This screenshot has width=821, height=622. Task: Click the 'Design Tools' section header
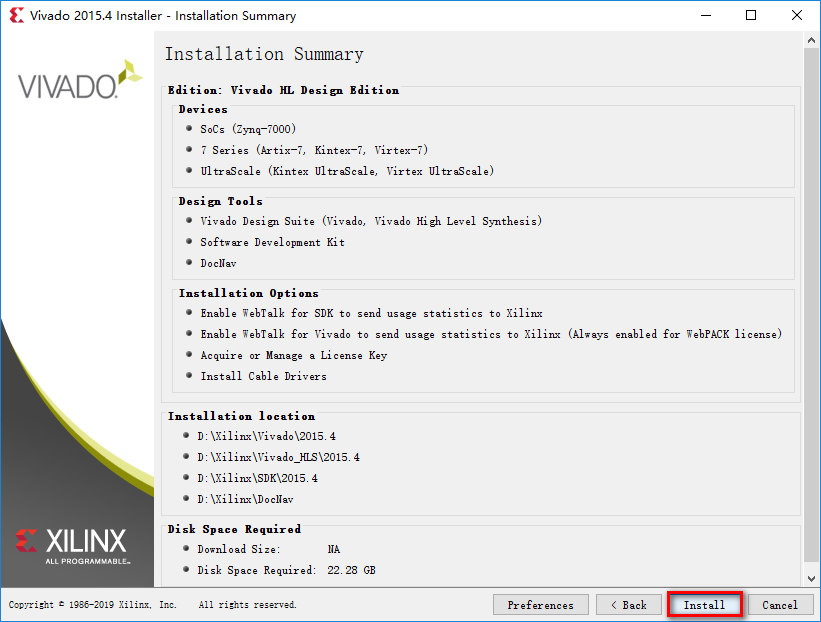pyautogui.click(x=220, y=202)
